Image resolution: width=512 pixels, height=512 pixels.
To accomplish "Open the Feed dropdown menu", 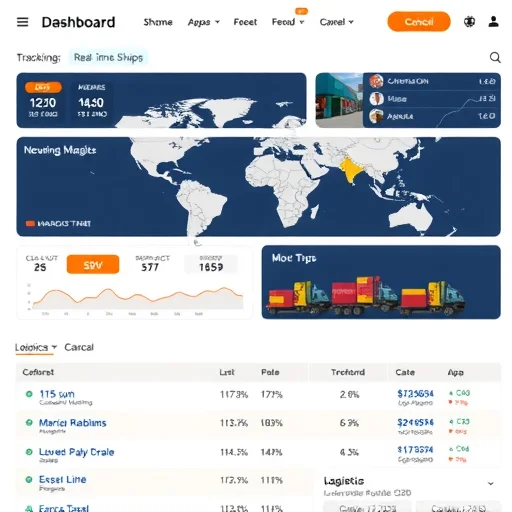I will [288, 22].
